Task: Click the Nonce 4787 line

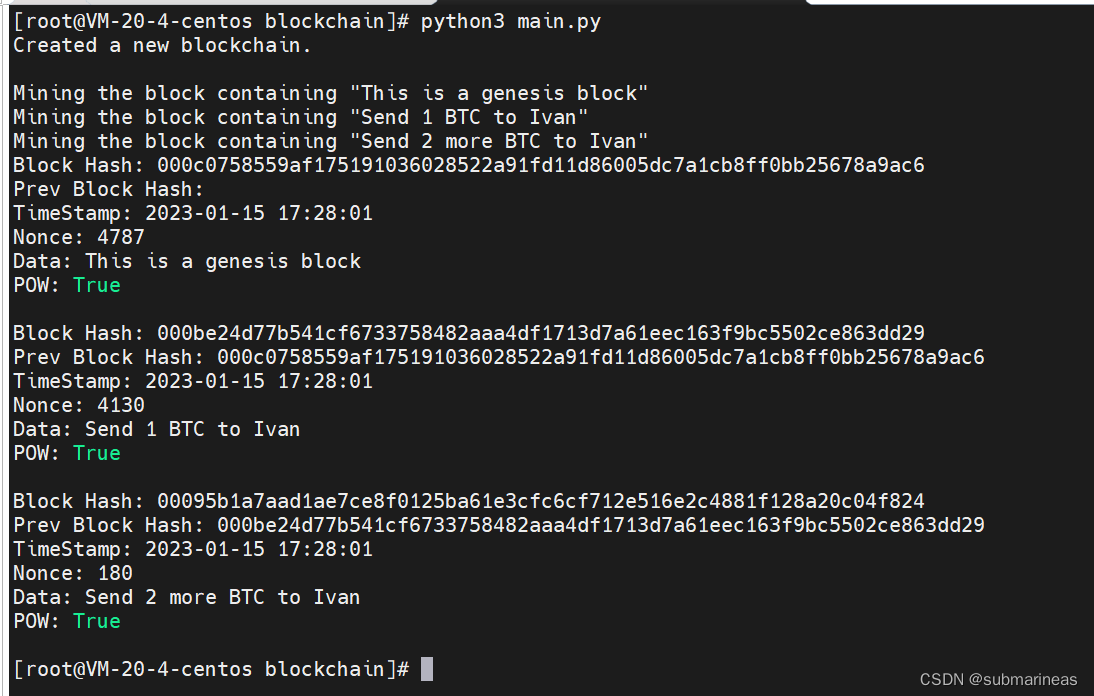Action: pyautogui.click(x=79, y=238)
